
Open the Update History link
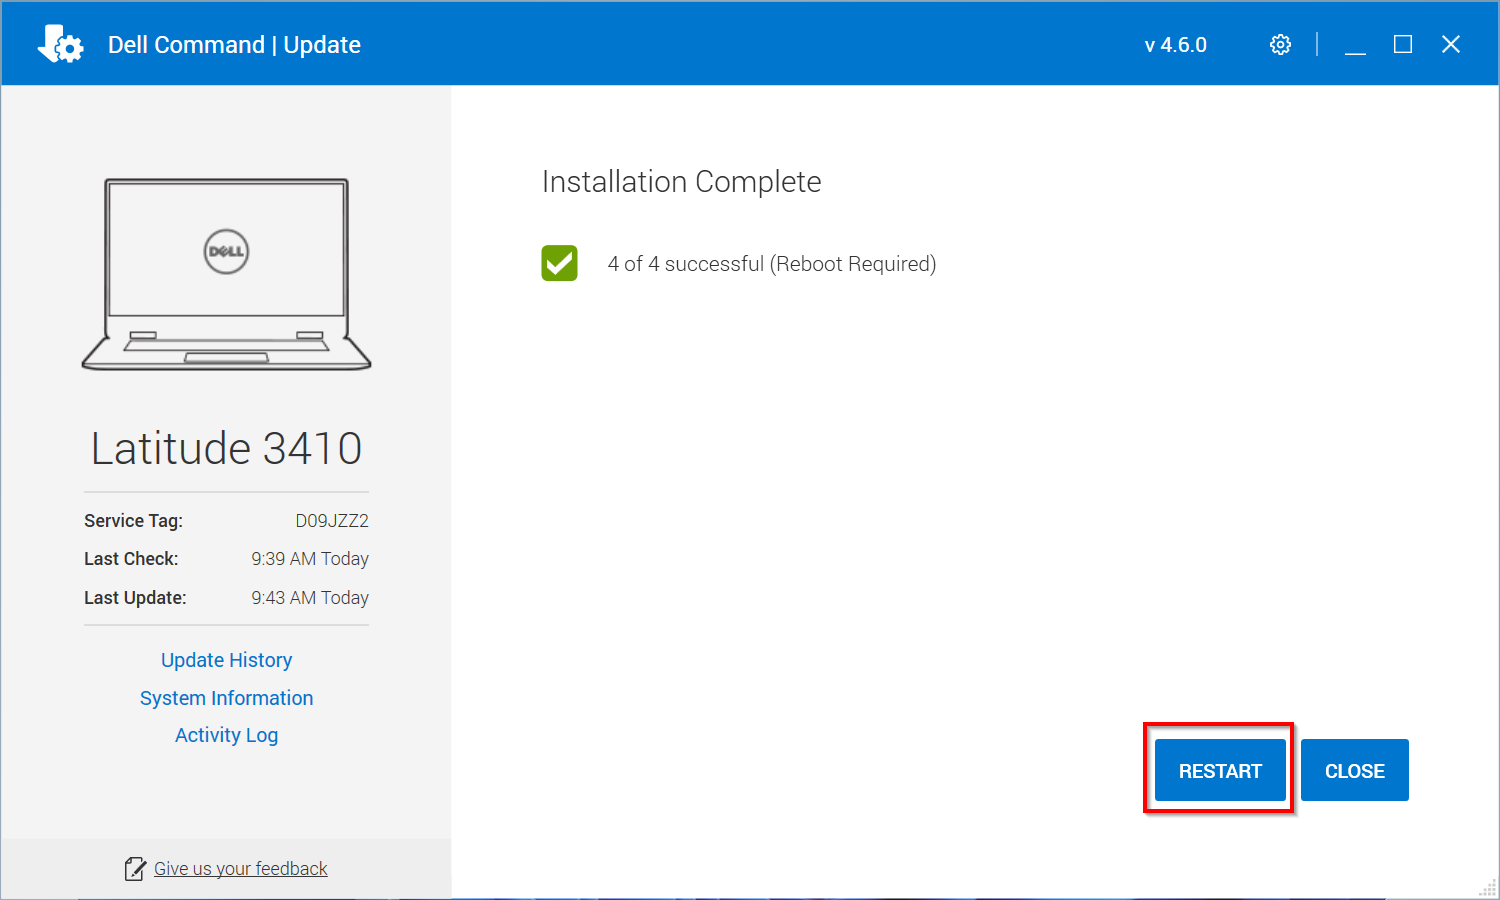pyautogui.click(x=227, y=660)
